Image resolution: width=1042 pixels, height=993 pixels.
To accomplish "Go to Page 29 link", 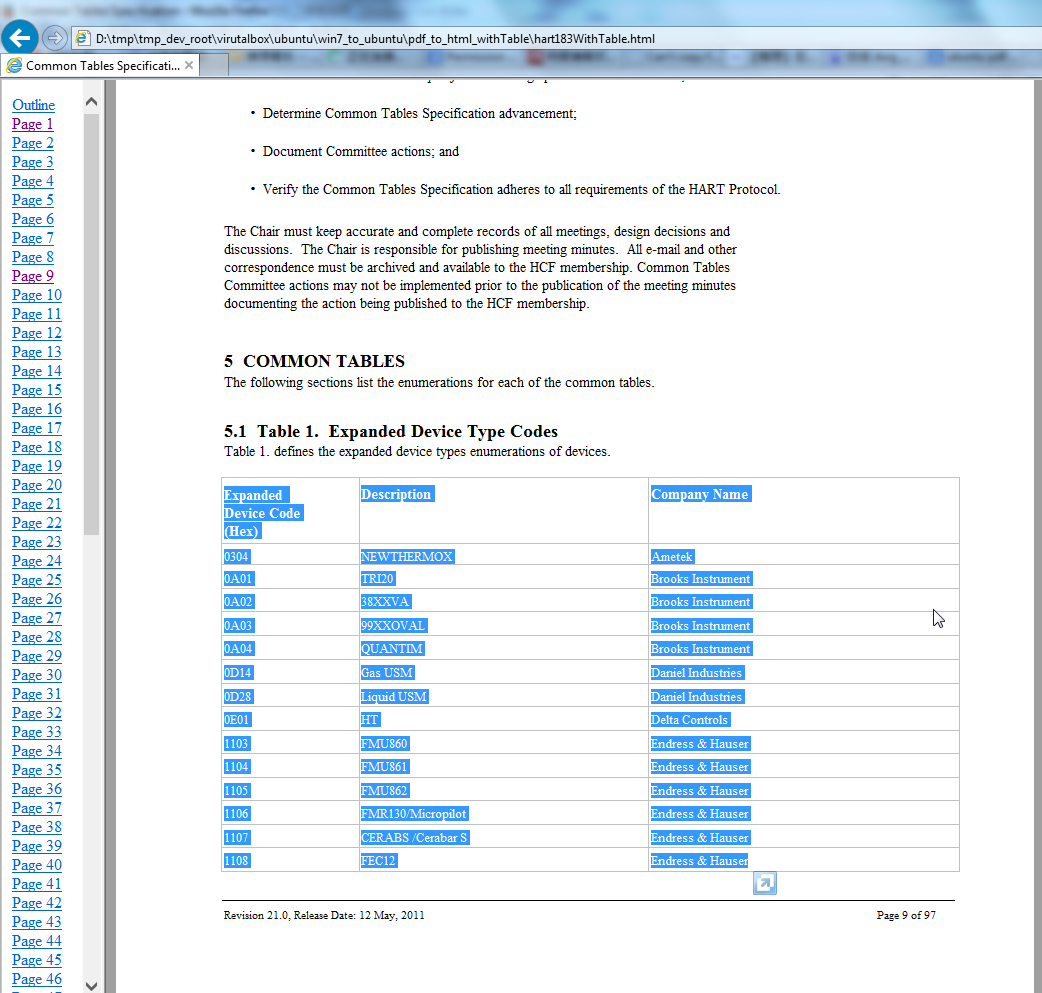I will pos(37,656).
